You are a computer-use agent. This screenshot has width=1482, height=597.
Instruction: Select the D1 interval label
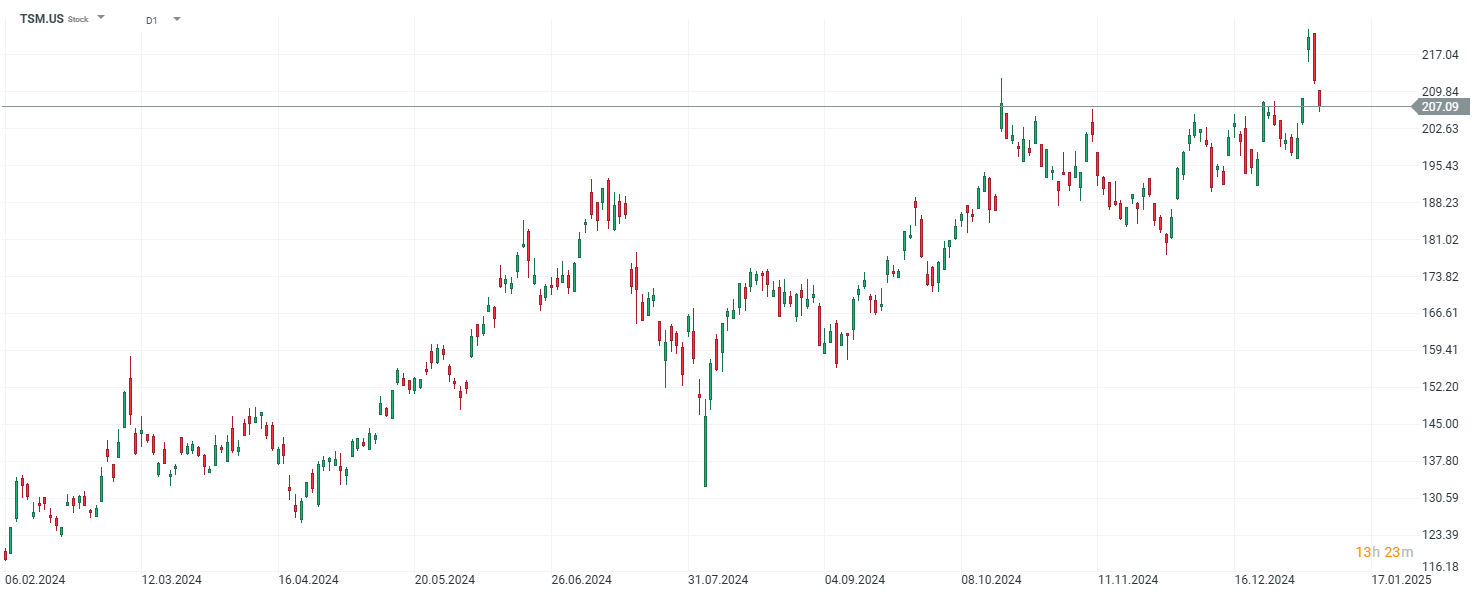151,20
